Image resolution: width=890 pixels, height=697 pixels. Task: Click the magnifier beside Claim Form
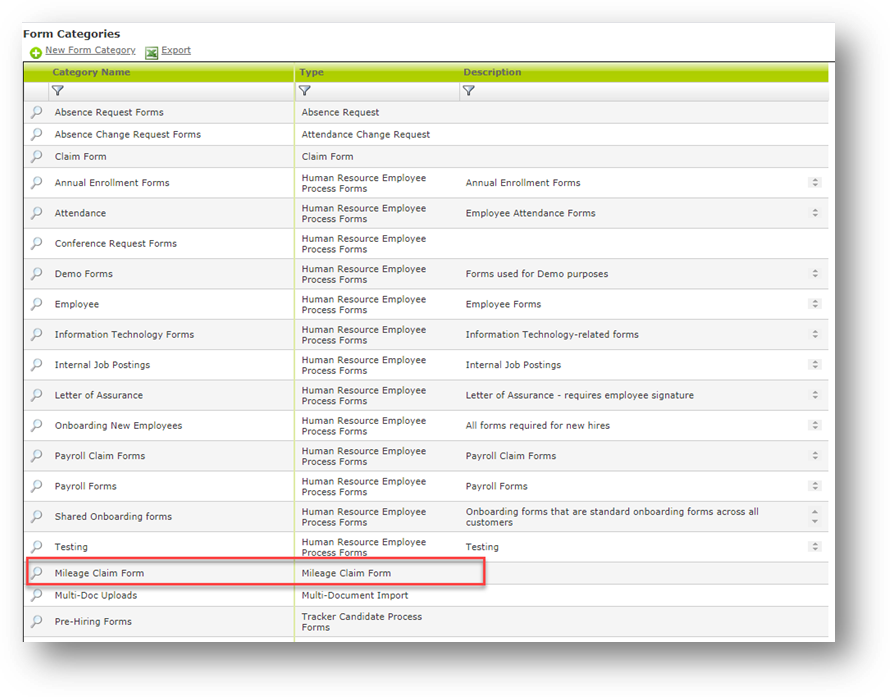coord(36,156)
